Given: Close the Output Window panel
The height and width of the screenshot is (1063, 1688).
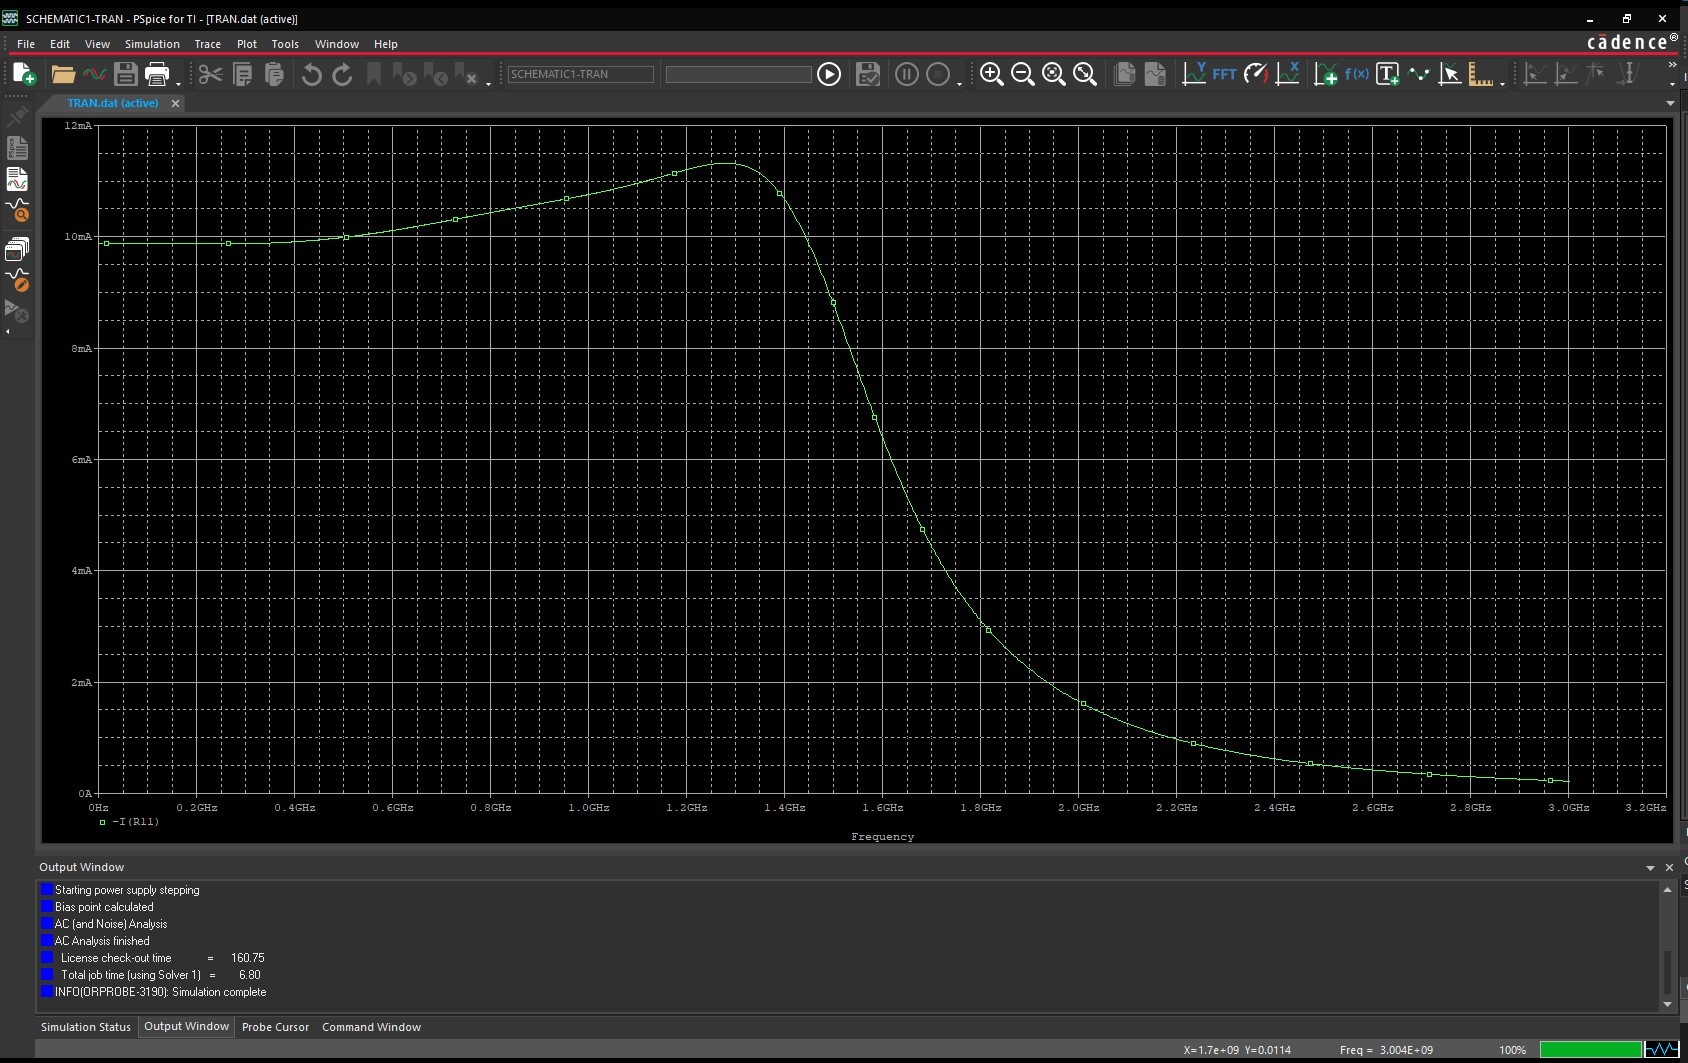Looking at the screenshot, I should [1669, 867].
